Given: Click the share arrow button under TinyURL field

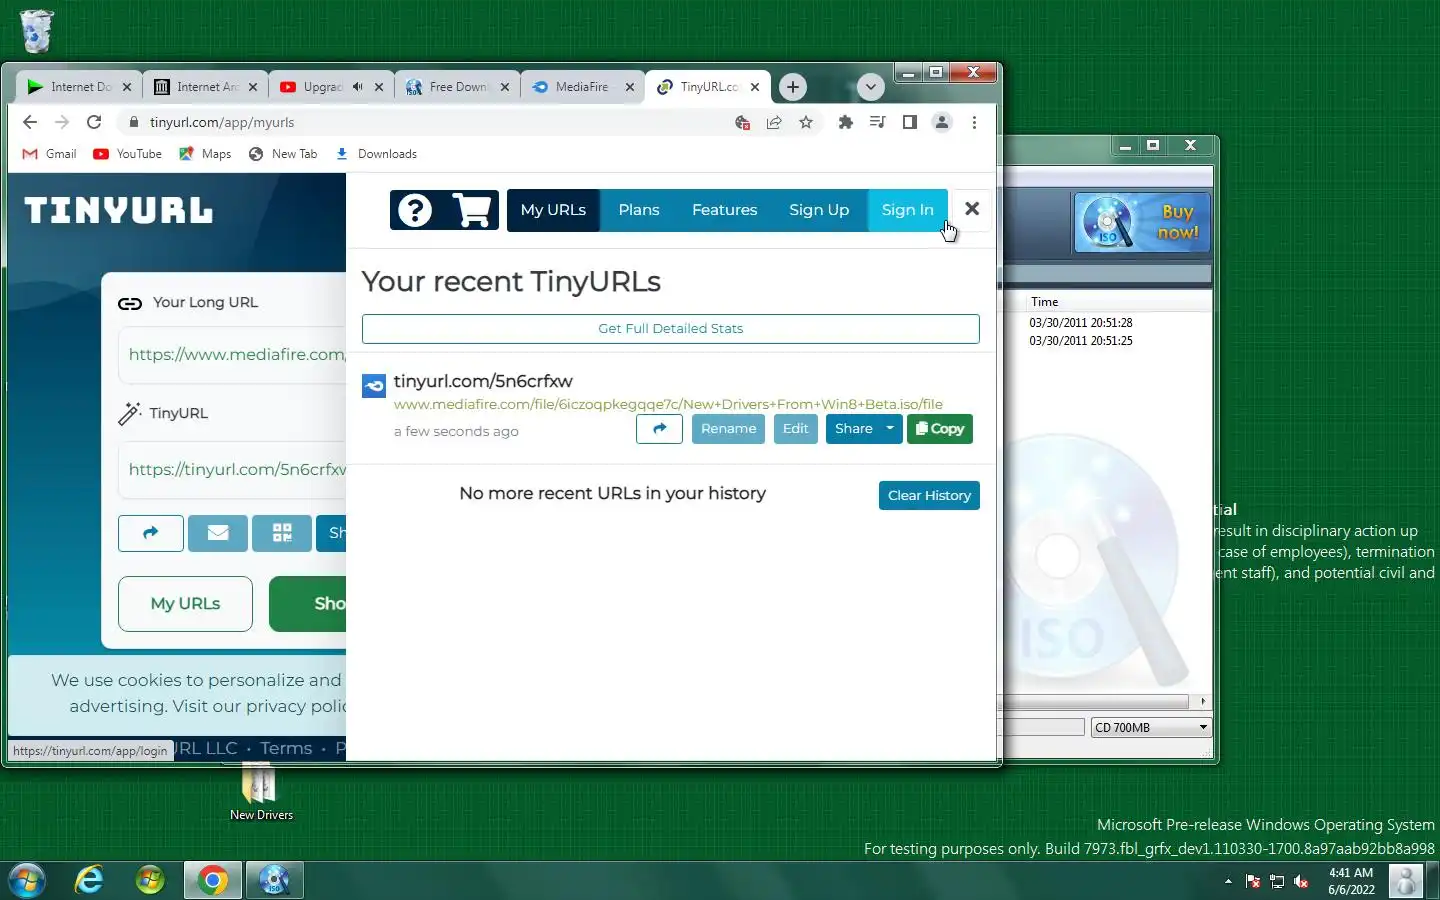Looking at the screenshot, I should (x=151, y=533).
